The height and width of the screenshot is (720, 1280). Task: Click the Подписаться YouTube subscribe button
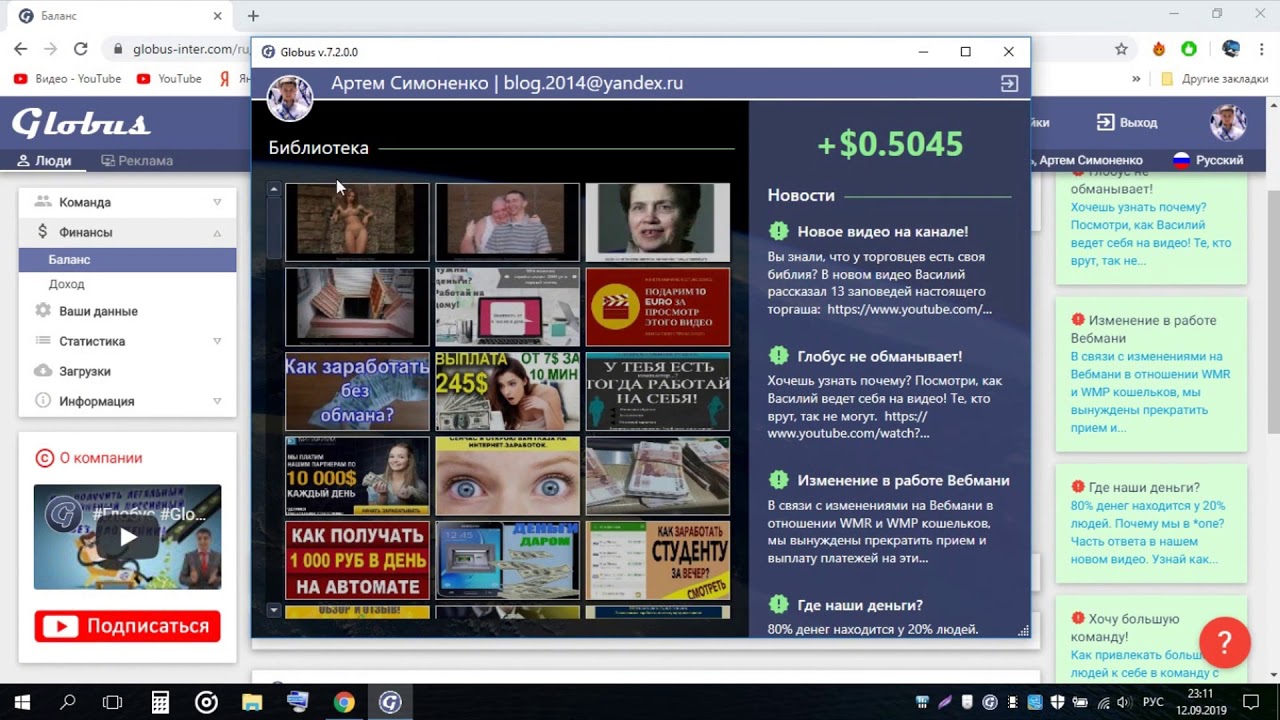(x=127, y=626)
